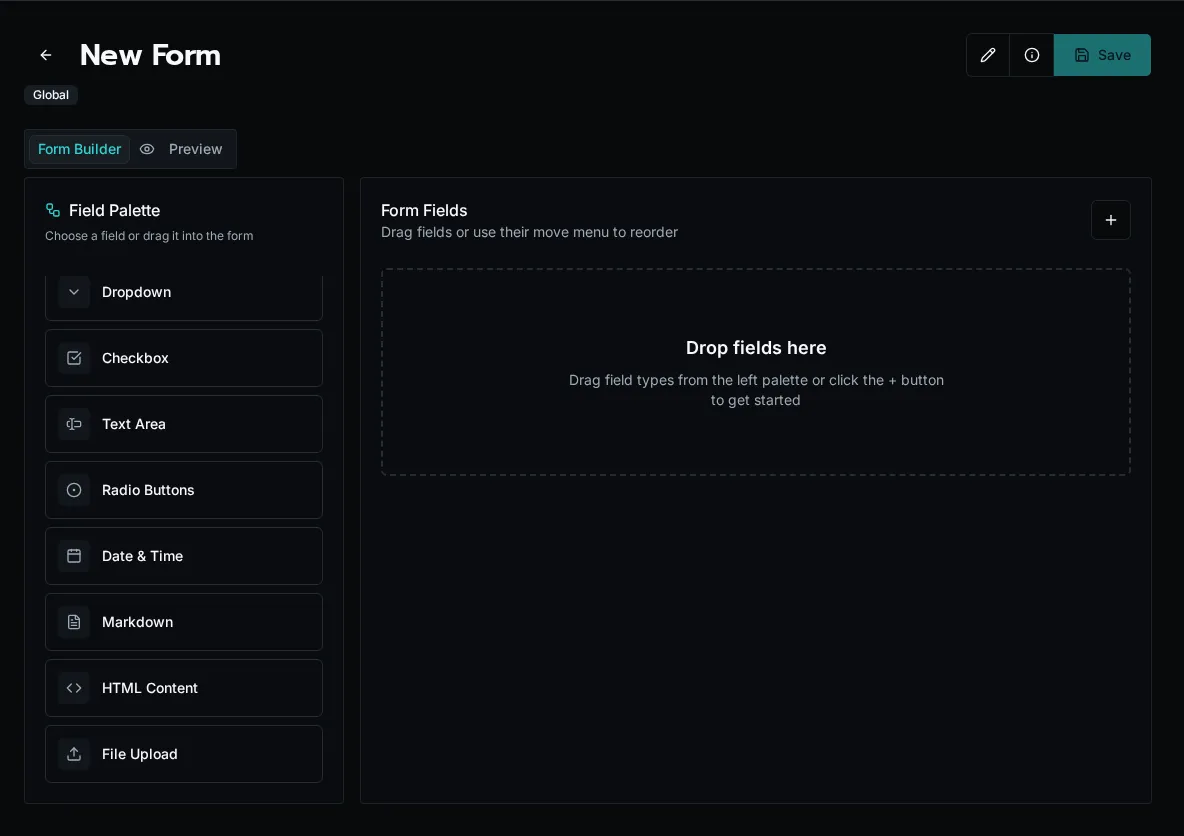Save the form

pos(1102,55)
